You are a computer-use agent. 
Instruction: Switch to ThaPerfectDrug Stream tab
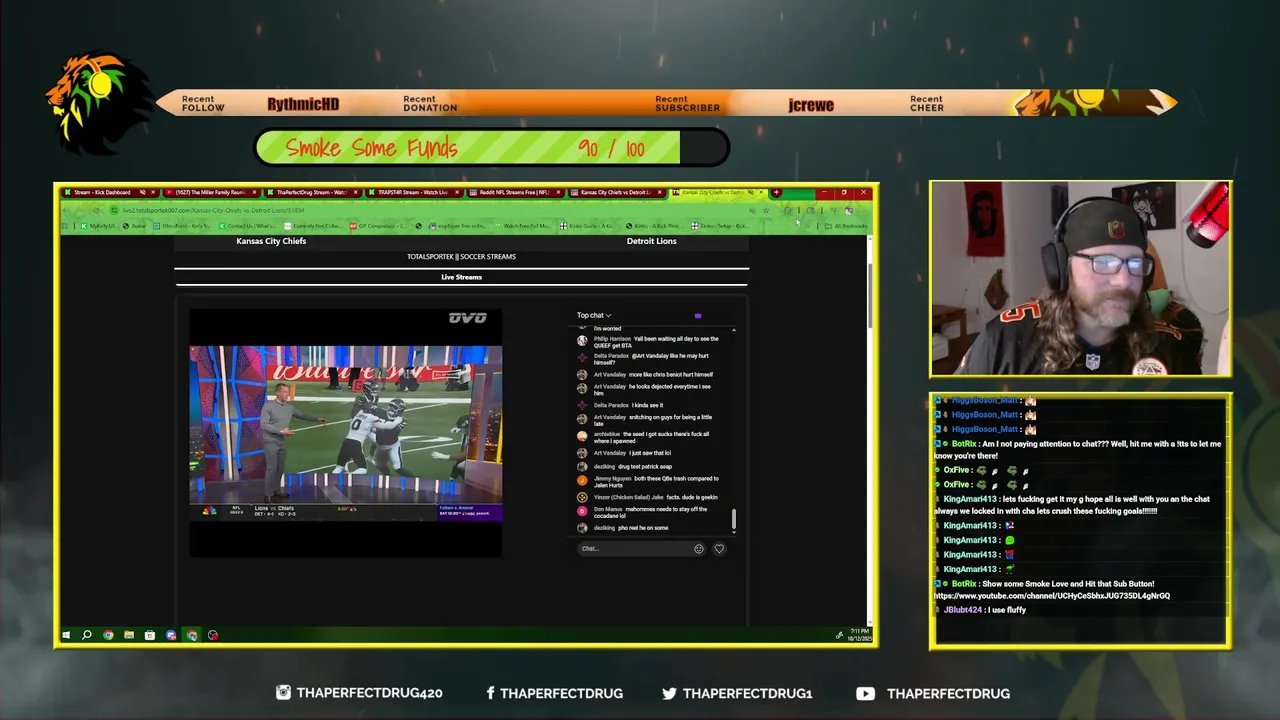[312, 192]
